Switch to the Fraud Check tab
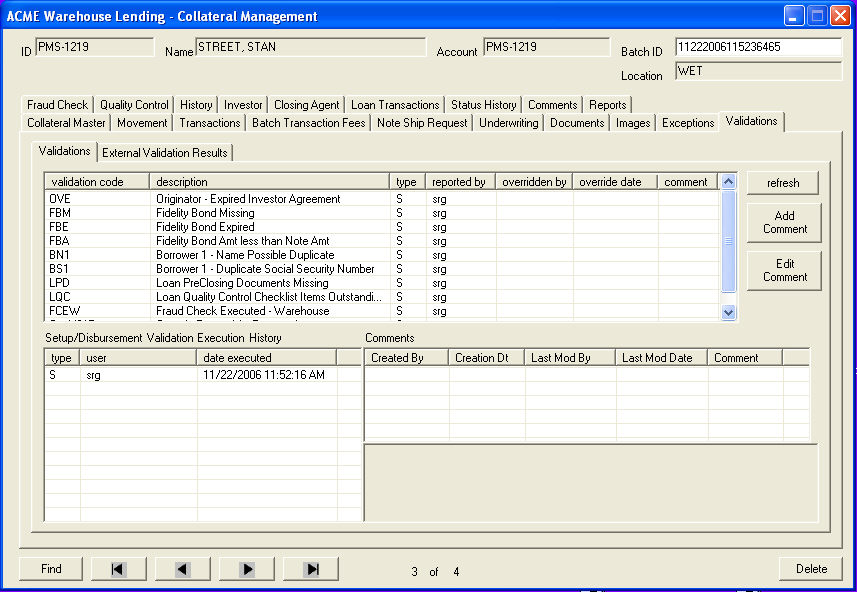The height and width of the screenshot is (592, 857). coord(56,104)
